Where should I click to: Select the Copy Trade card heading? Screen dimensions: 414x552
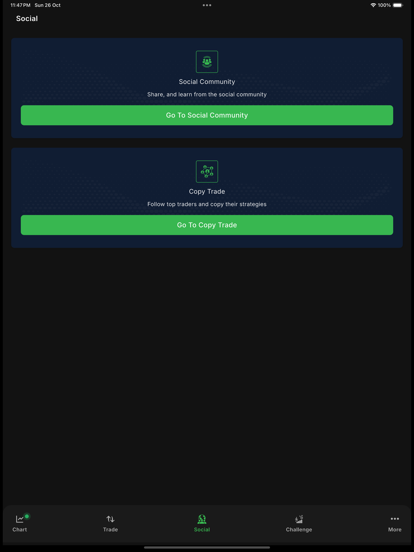click(207, 192)
